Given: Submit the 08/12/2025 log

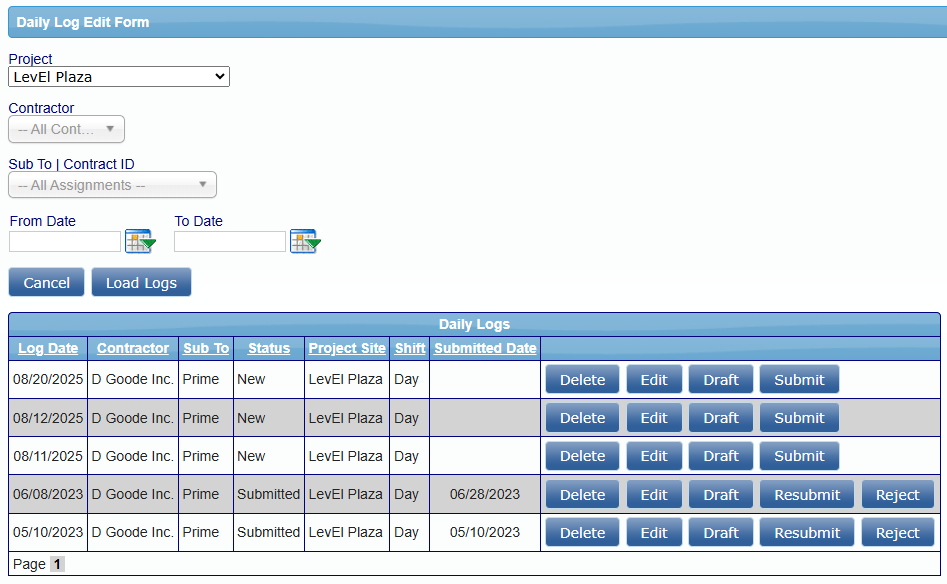Looking at the screenshot, I should click(x=799, y=418).
